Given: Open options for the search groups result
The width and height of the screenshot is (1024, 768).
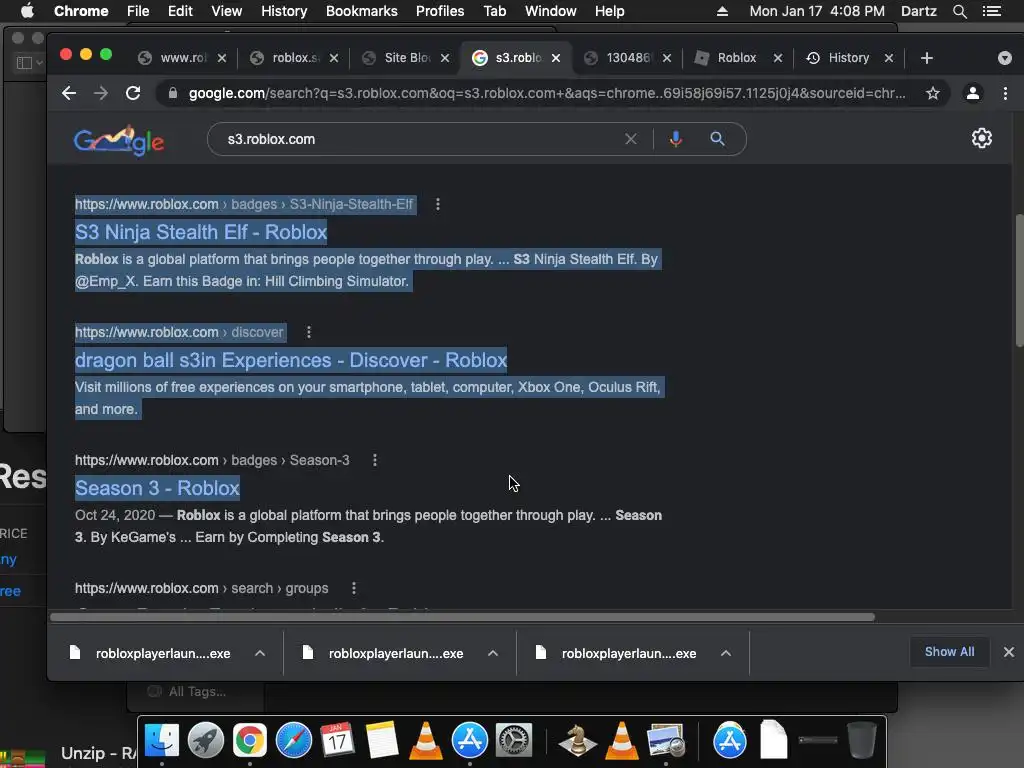Looking at the screenshot, I should click(x=354, y=588).
